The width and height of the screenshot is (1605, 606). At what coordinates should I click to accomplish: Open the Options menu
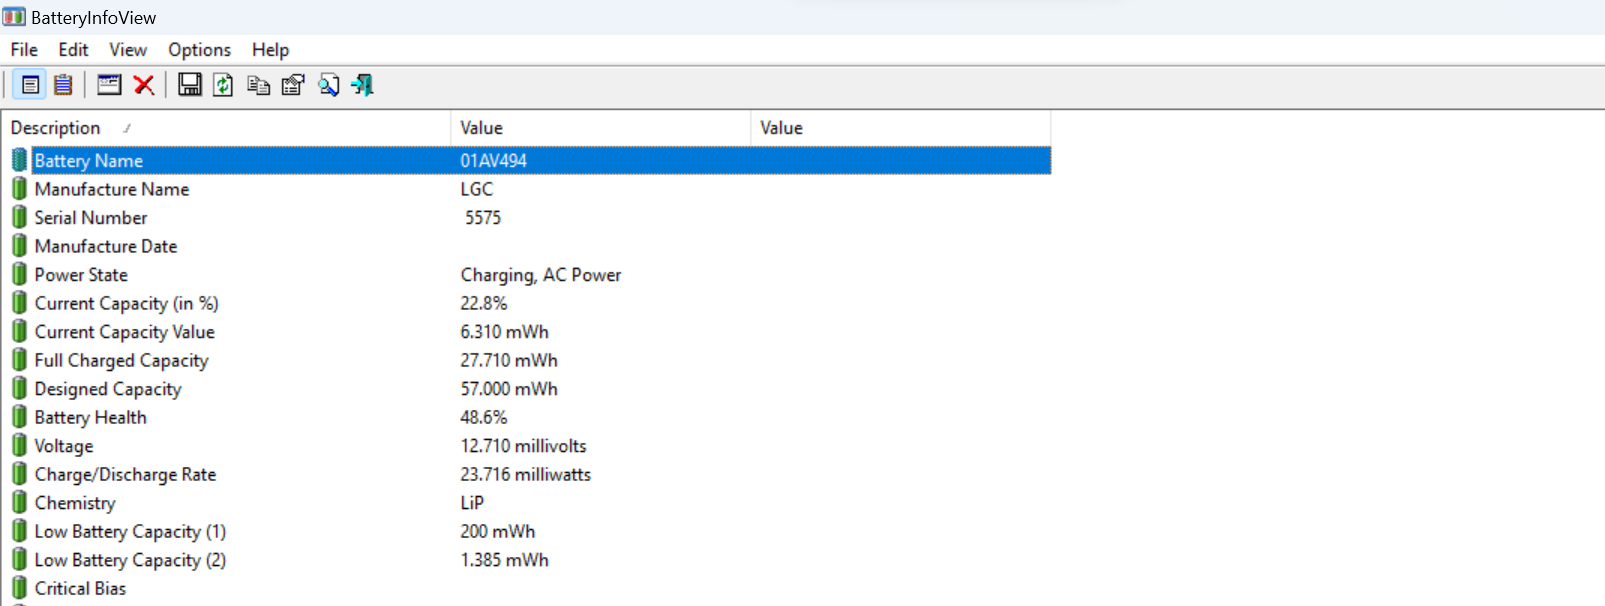tap(199, 50)
